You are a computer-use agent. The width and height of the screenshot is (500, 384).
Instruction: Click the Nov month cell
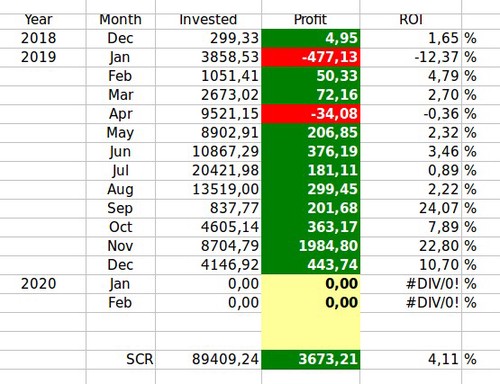121,246
